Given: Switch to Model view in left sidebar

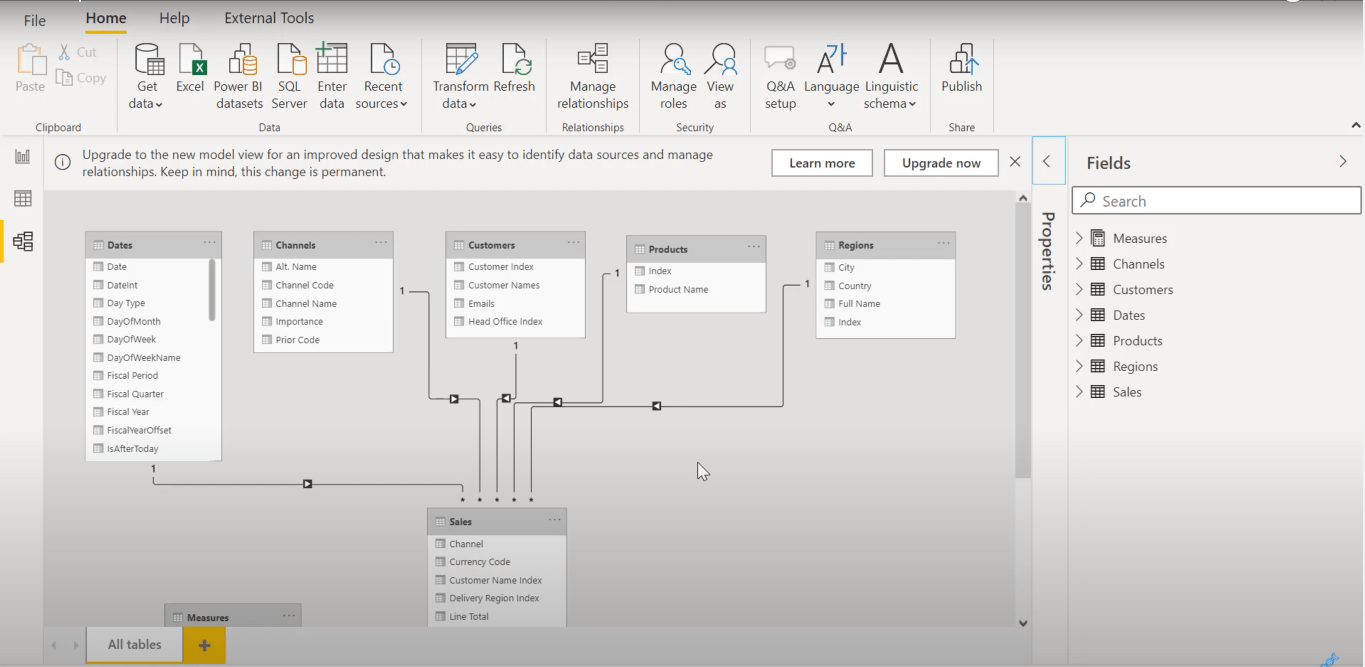Looking at the screenshot, I should [x=23, y=241].
